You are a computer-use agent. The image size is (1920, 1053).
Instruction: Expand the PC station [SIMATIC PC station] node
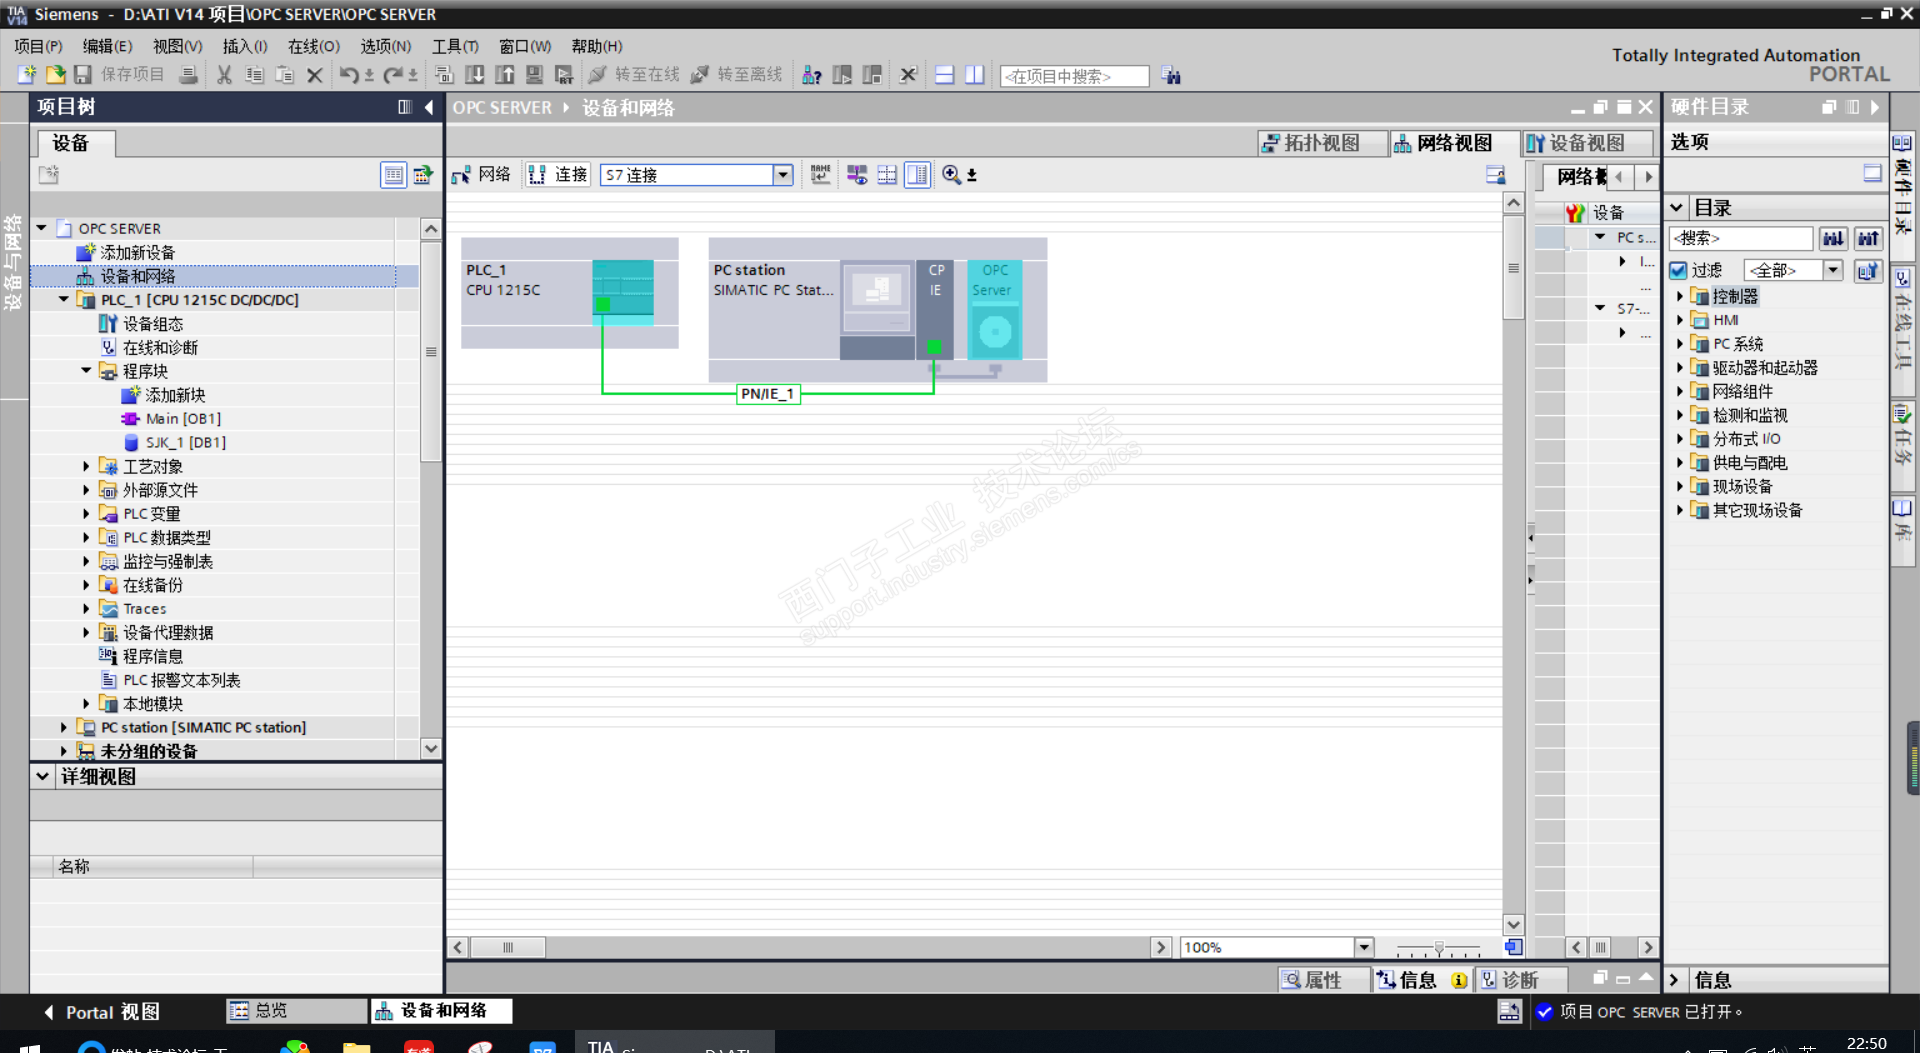[64, 727]
